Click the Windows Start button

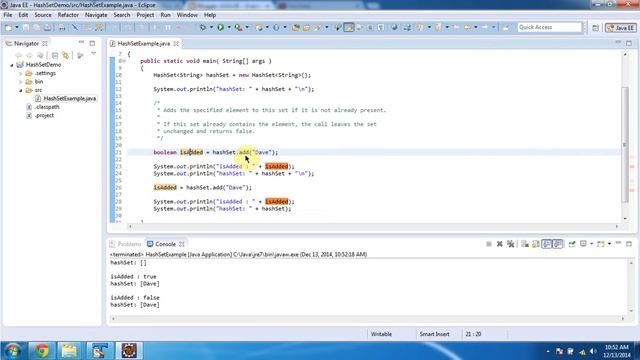[x=13, y=351]
